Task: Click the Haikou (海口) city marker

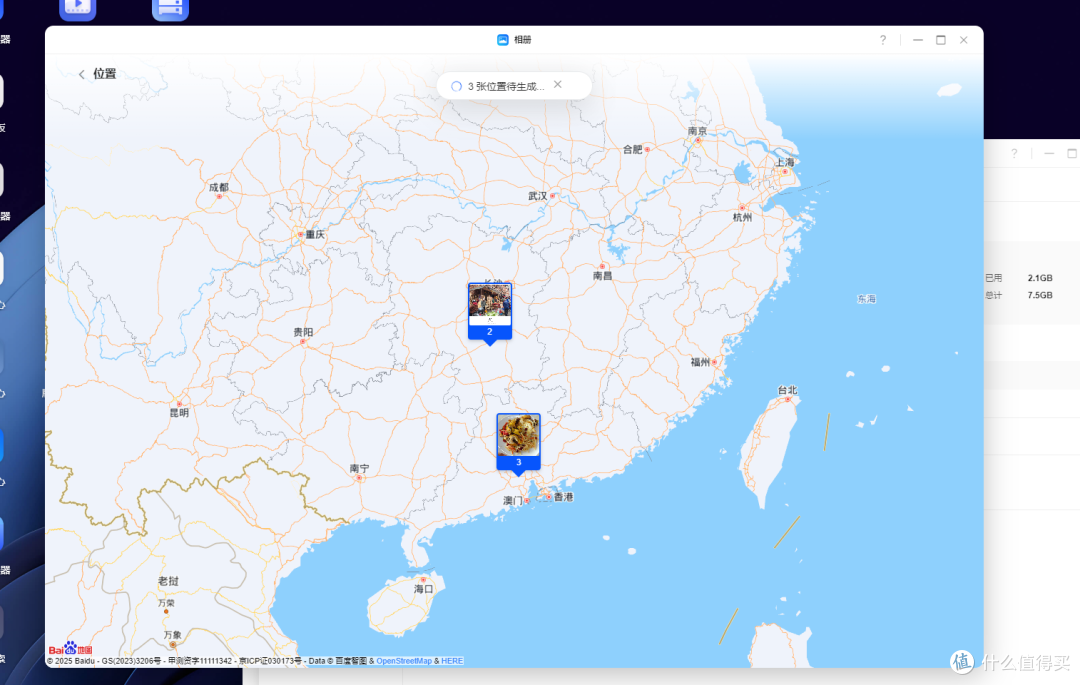Action: click(423, 579)
